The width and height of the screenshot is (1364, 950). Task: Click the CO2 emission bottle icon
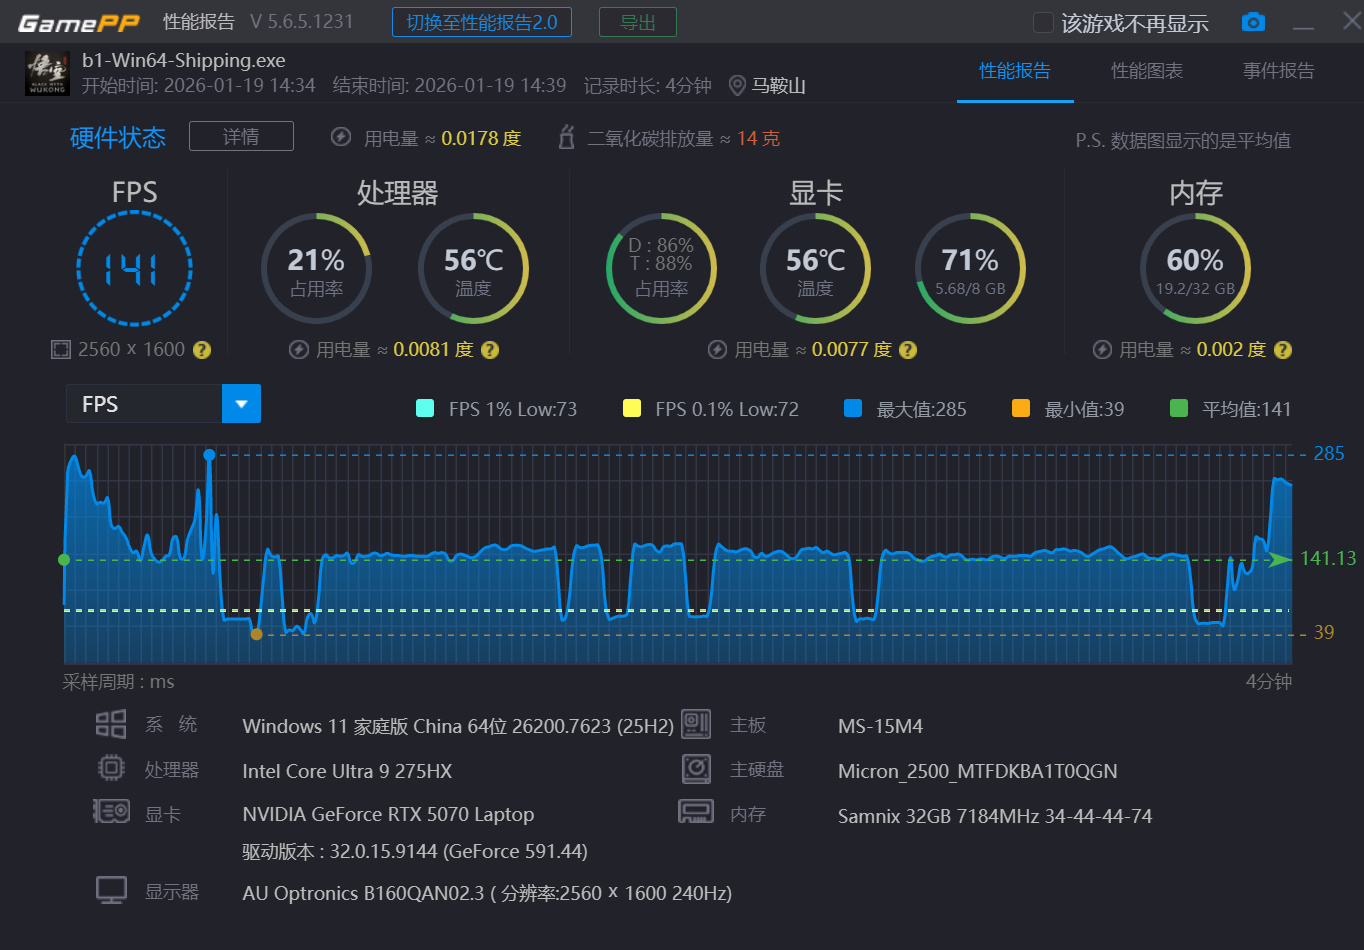(x=567, y=138)
